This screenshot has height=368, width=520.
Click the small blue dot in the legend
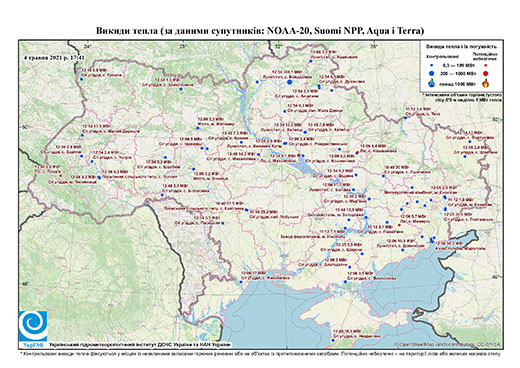(x=432, y=66)
